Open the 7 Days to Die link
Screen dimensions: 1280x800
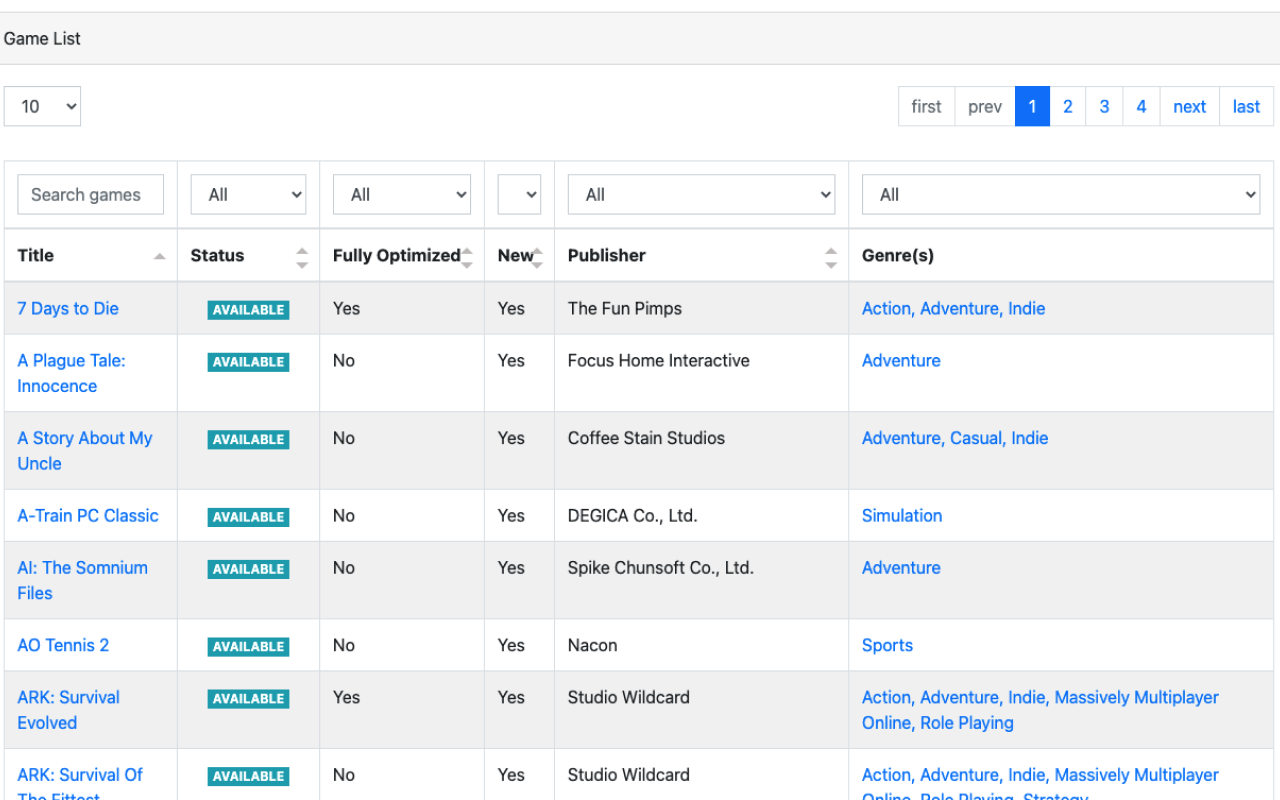(68, 308)
